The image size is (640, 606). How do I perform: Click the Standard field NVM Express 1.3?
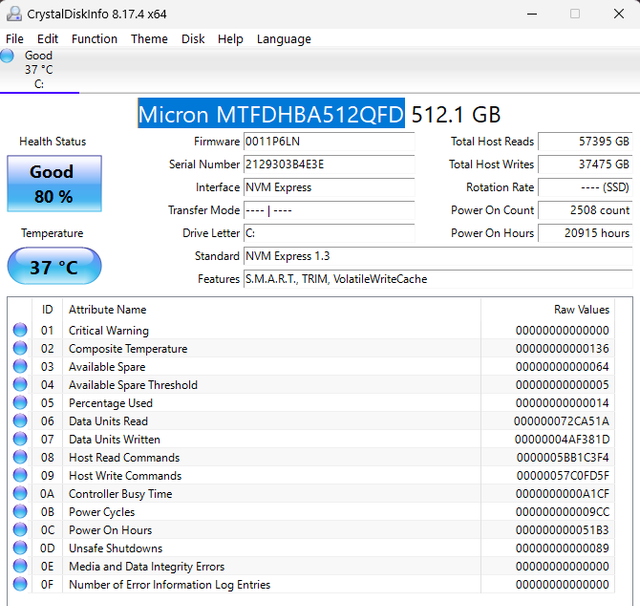pyautogui.click(x=438, y=256)
